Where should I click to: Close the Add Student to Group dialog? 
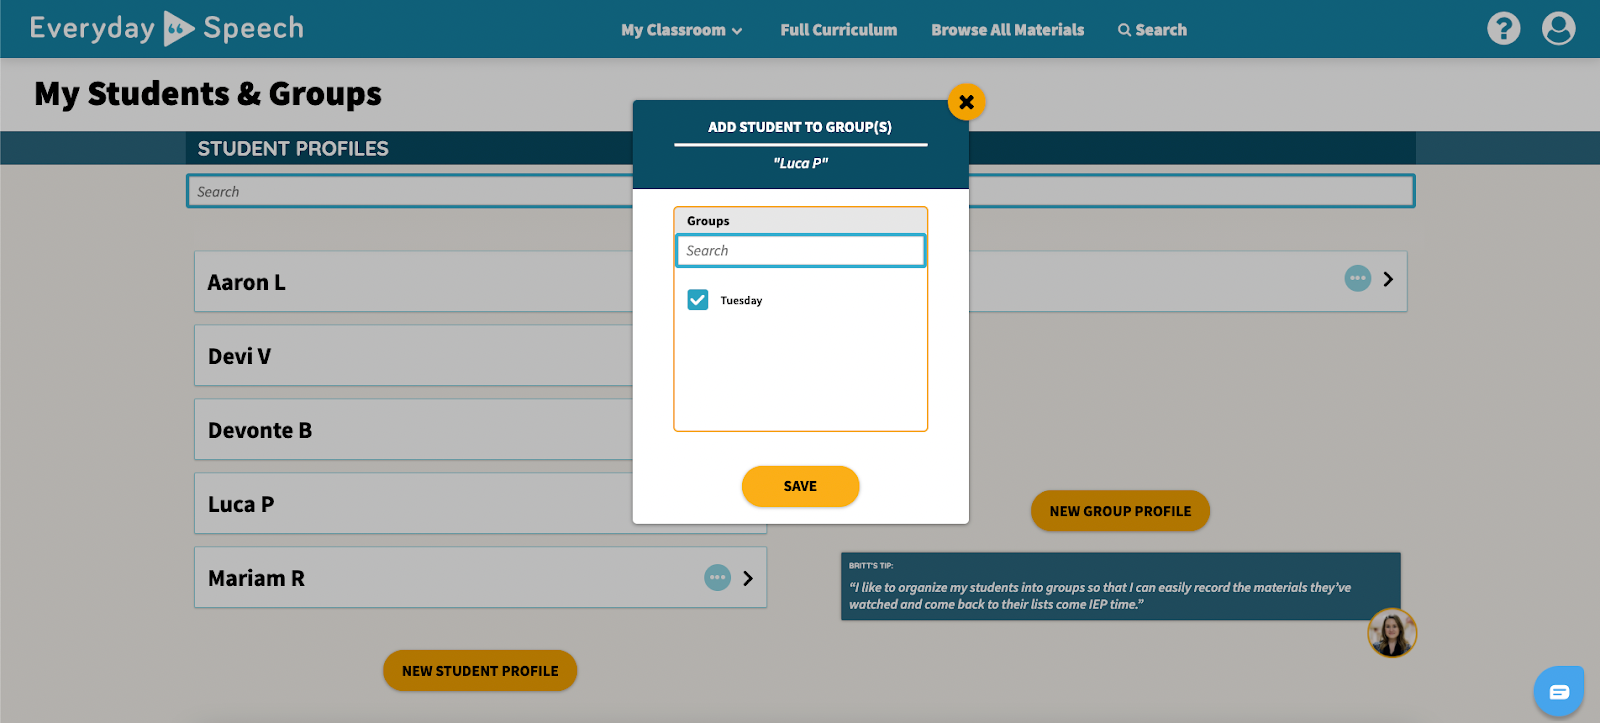click(966, 102)
